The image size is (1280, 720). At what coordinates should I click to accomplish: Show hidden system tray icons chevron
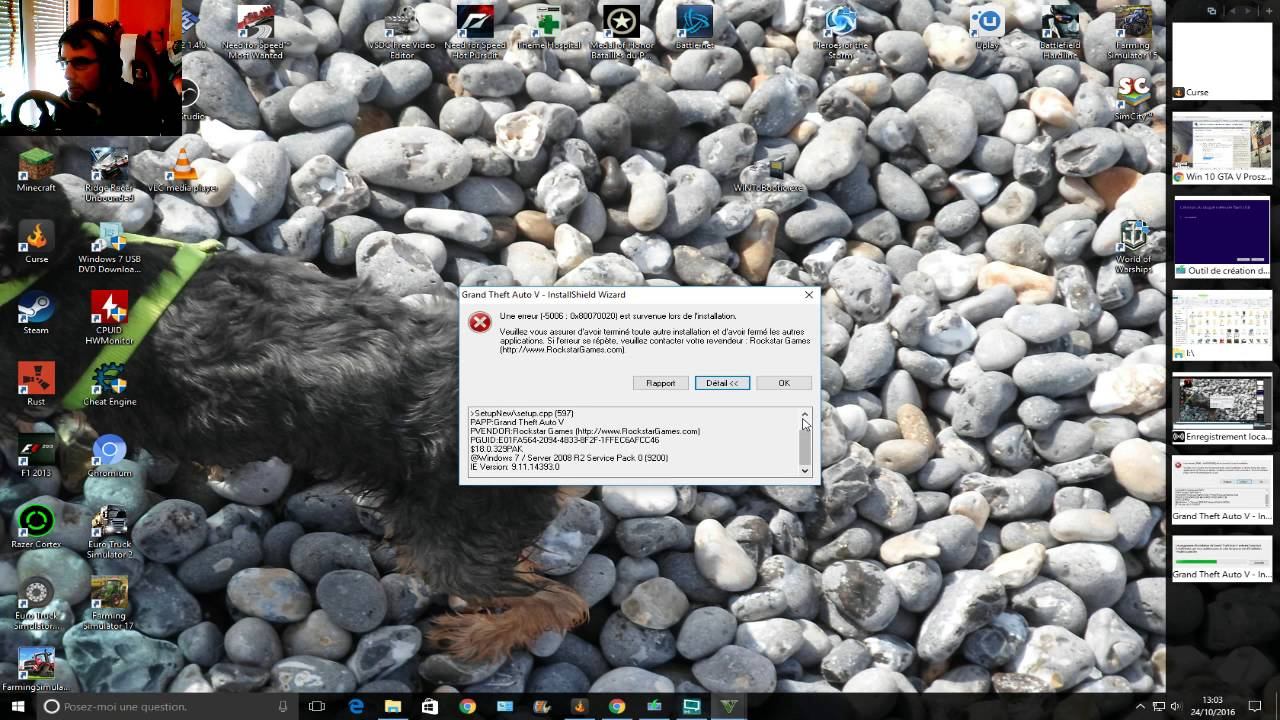tap(1140, 706)
